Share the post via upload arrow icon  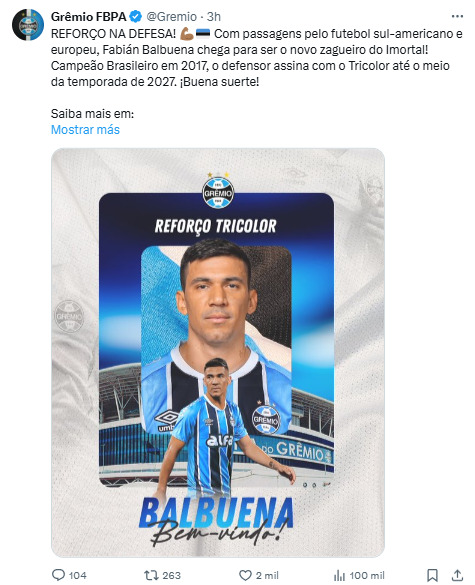click(458, 575)
